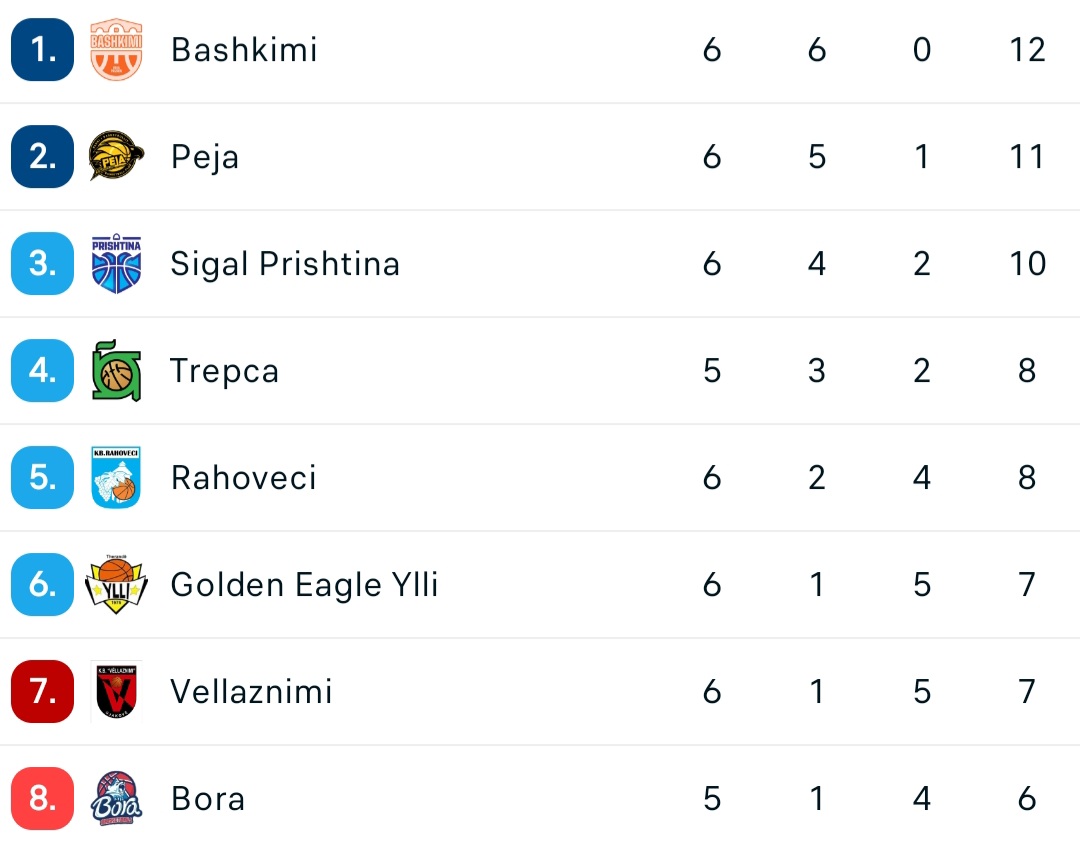Open the Trepca club emblem
Image resolution: width=1080 pixels, height=845 pixels.
116,370
